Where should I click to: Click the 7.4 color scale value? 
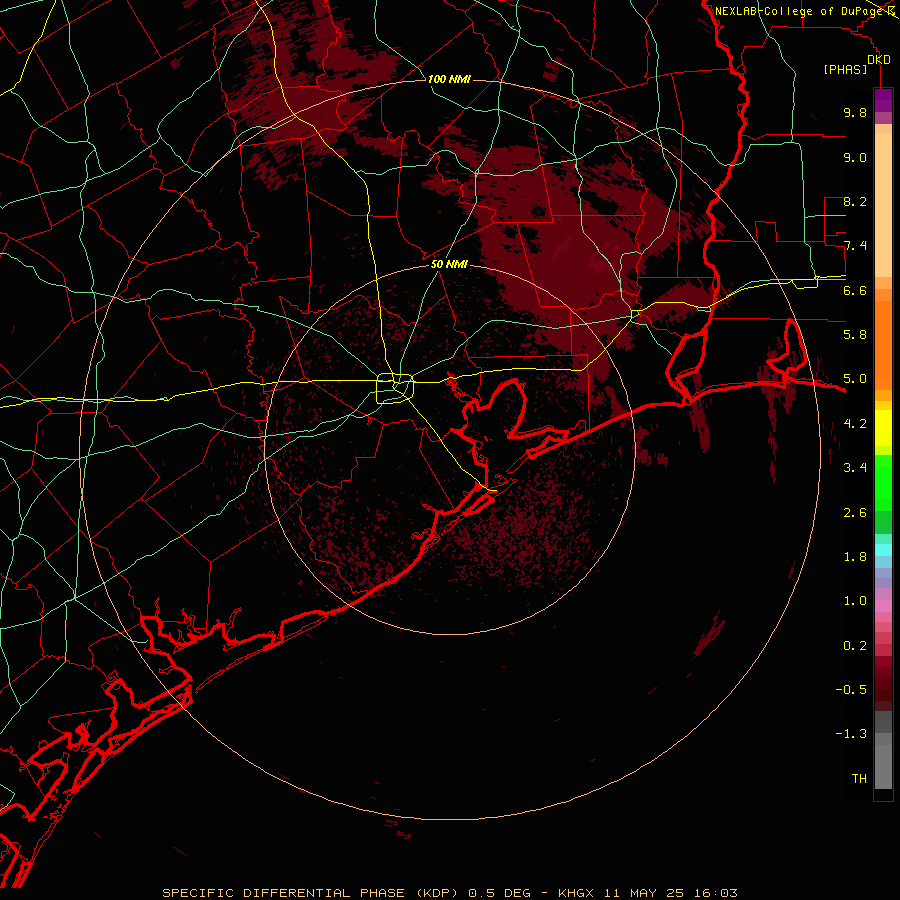[855, 246]
